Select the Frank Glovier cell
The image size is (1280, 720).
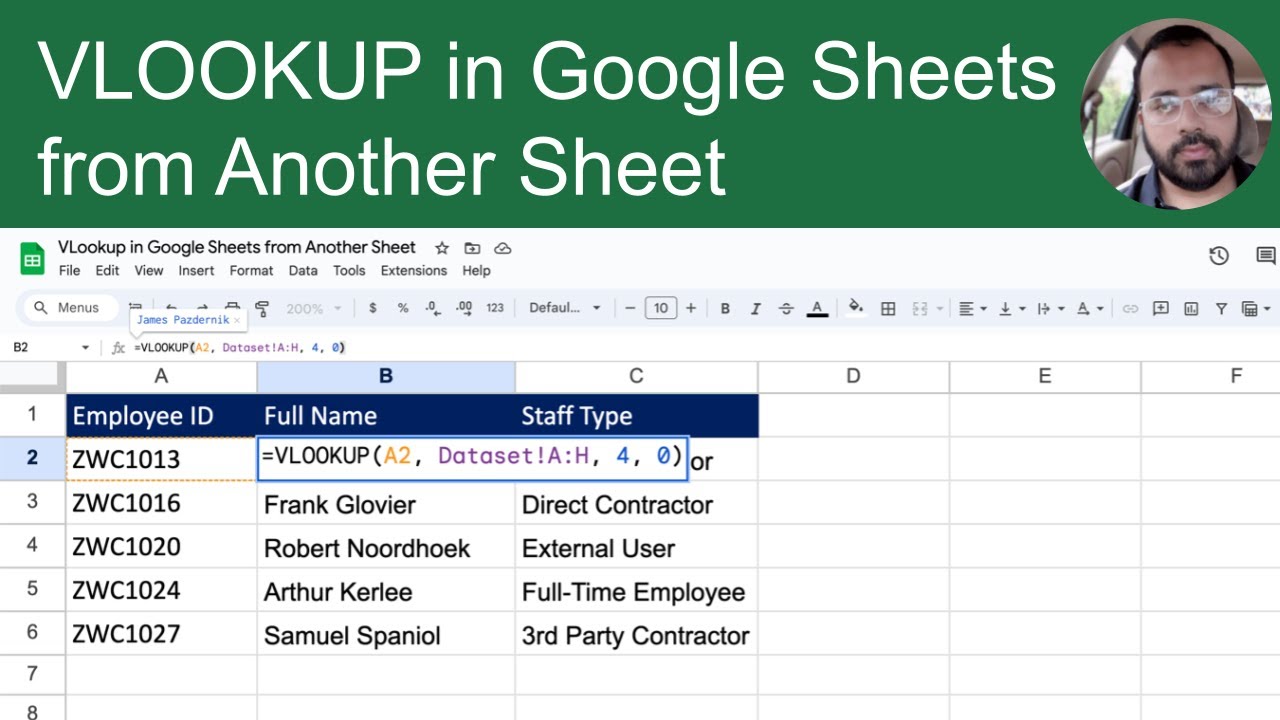click(386, 503)
